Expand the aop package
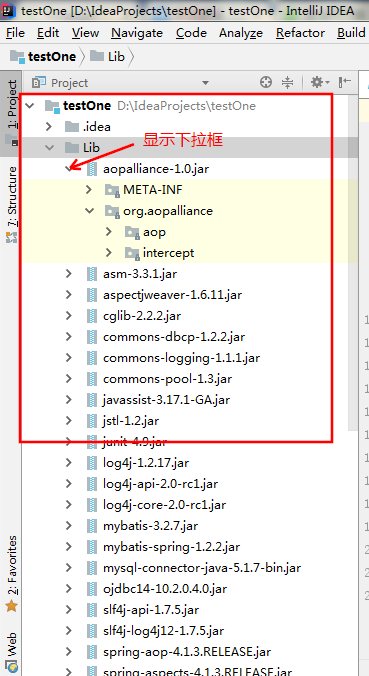Screen dimensions: 369x676 click(109, 232)
